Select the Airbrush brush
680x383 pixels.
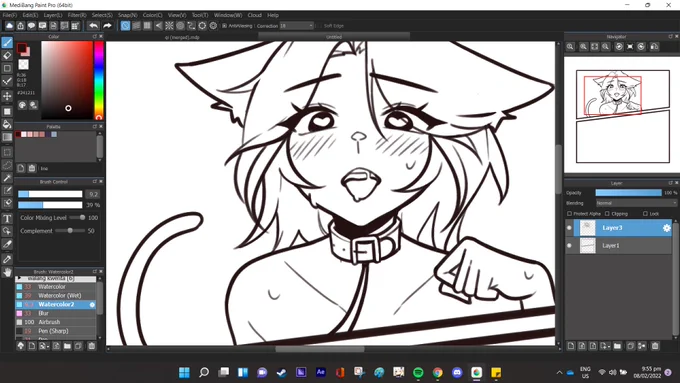click(56, 322)
